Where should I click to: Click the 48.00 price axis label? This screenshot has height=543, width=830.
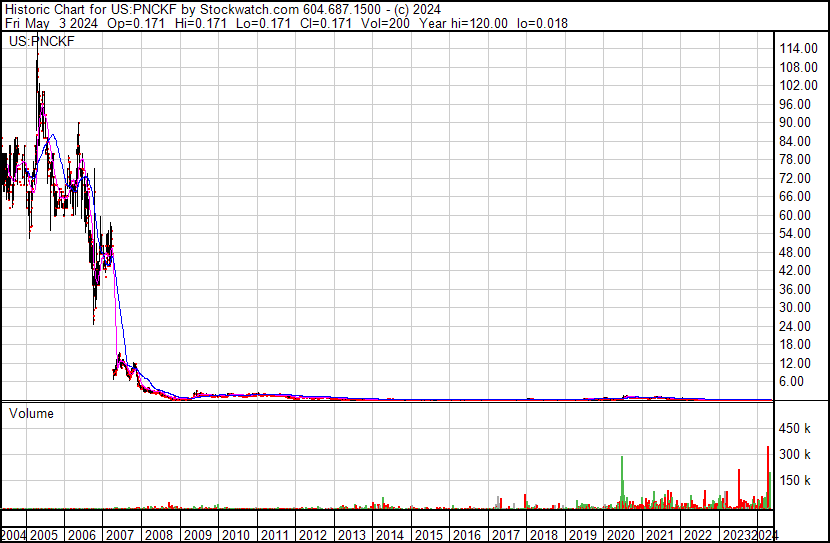(x=795, y=252)
